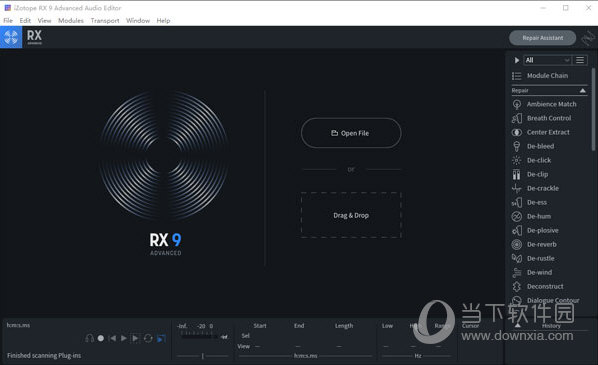Image resolution: width=598 pixels, height=365 pixels.
Task: Play selection in transport controls
Action: tap(135, 338)
